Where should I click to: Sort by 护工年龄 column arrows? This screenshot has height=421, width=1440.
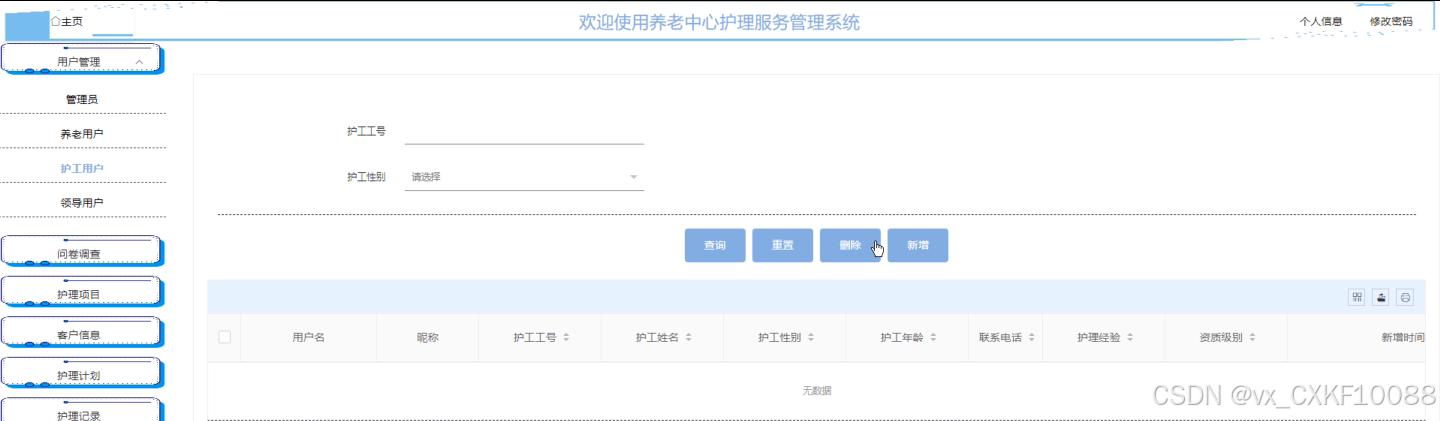pos(933,338)
